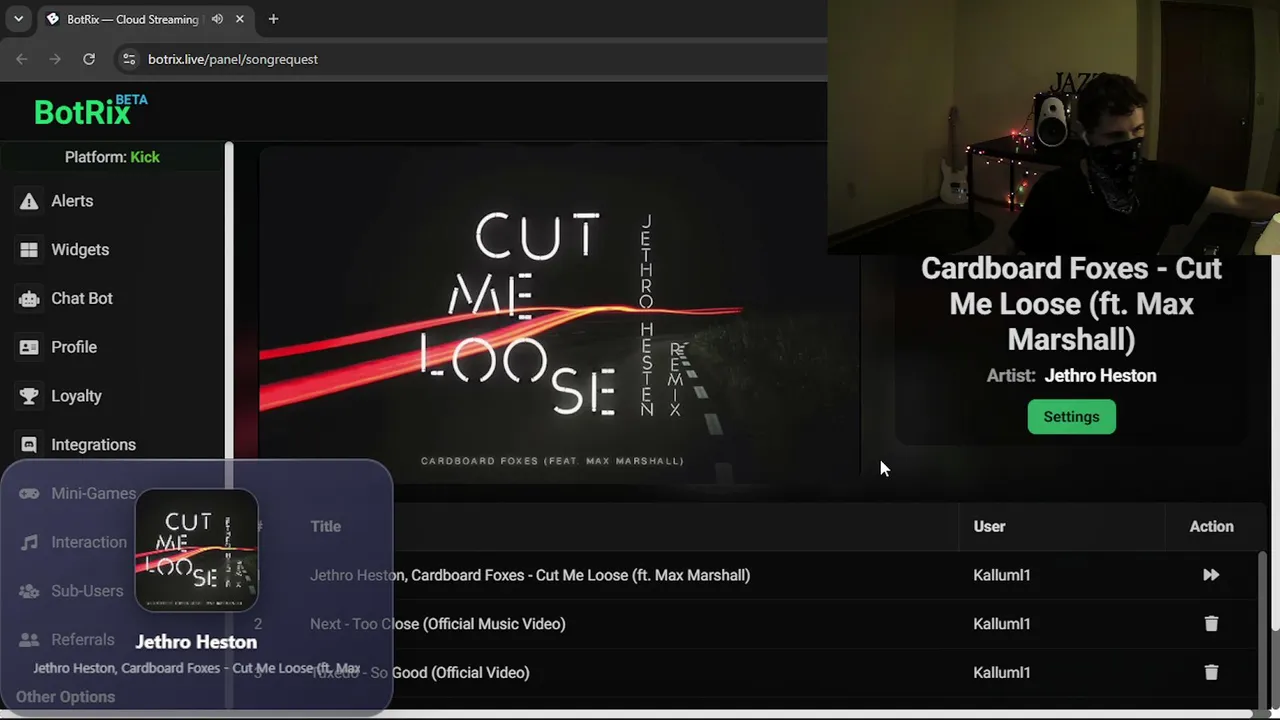Open the Referrals sidebar entry
This screenshot has height=720, width=1280.
click(68, 640)
